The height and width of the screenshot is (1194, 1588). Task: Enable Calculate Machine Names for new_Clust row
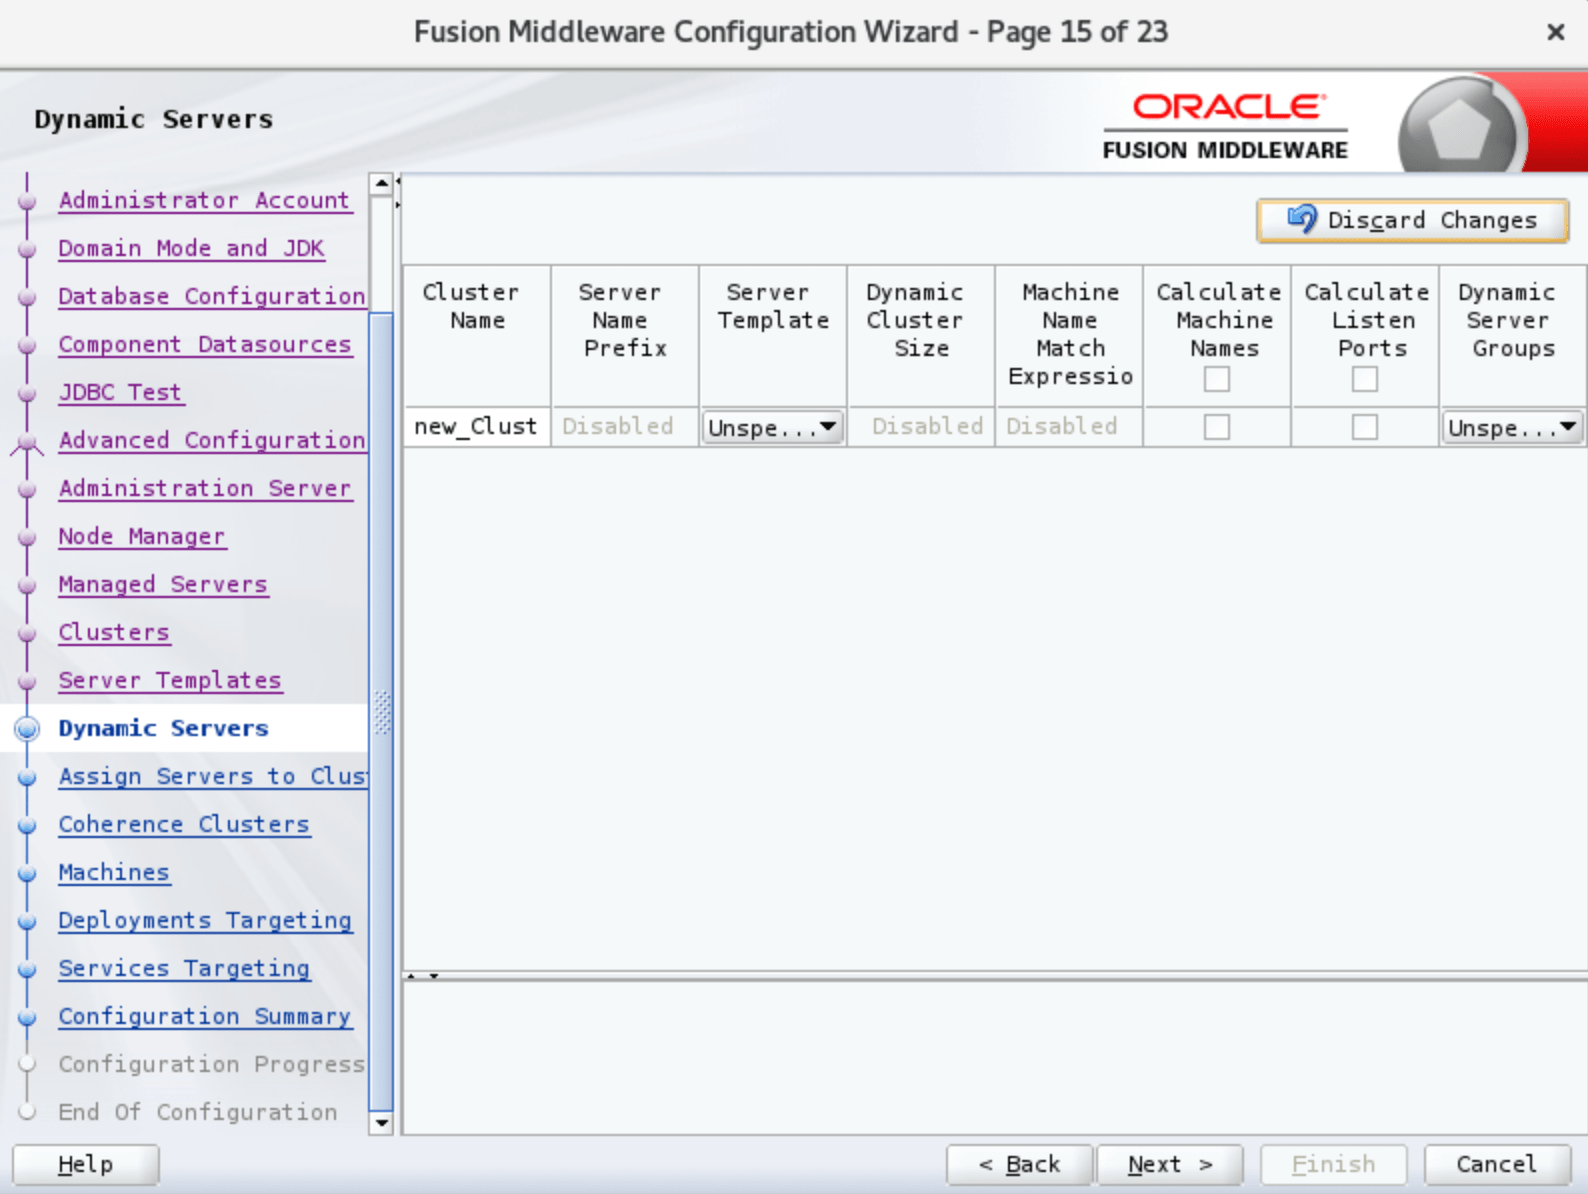[x=1217, y=427]
